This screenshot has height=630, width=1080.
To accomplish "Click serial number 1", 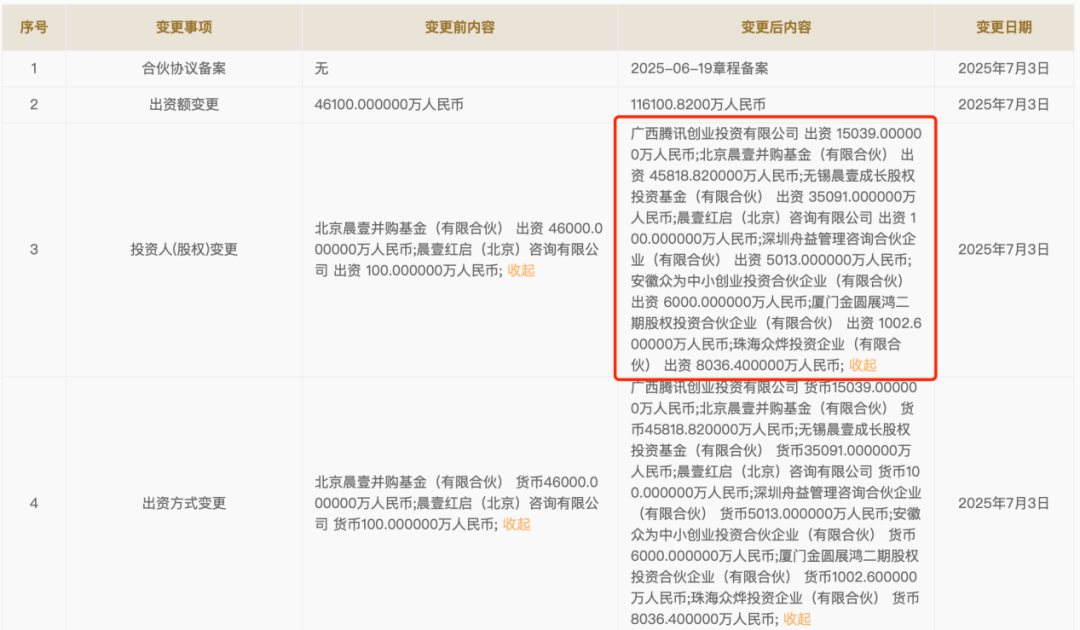I will [x=34, y=68].
